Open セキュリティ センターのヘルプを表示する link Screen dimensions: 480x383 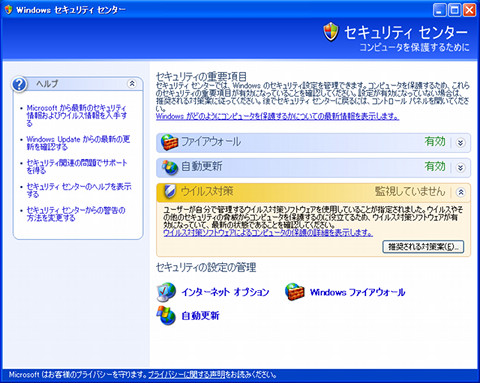tap(79, 190)
